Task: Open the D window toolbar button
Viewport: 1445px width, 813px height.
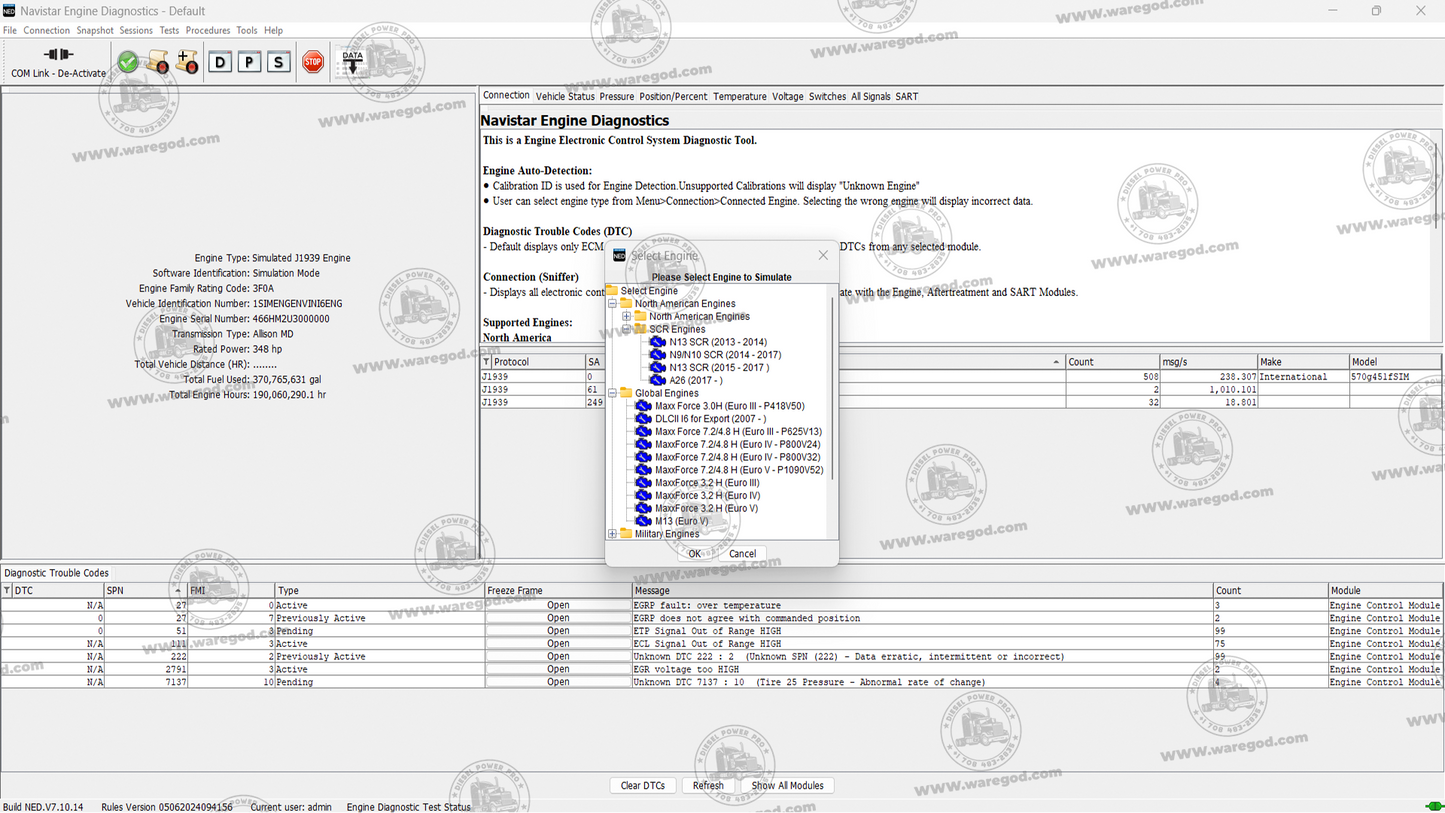Action: pos(220,62)
